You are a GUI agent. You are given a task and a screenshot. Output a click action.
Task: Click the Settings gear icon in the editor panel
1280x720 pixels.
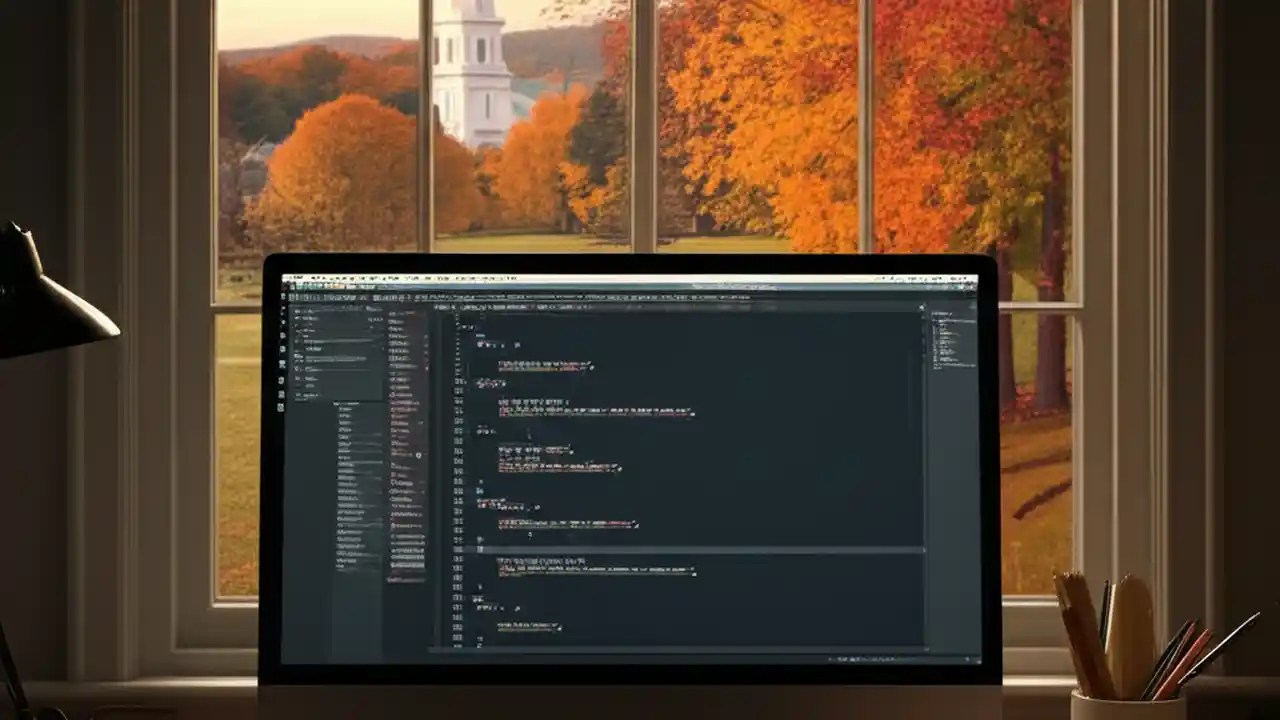coord(920,307)
